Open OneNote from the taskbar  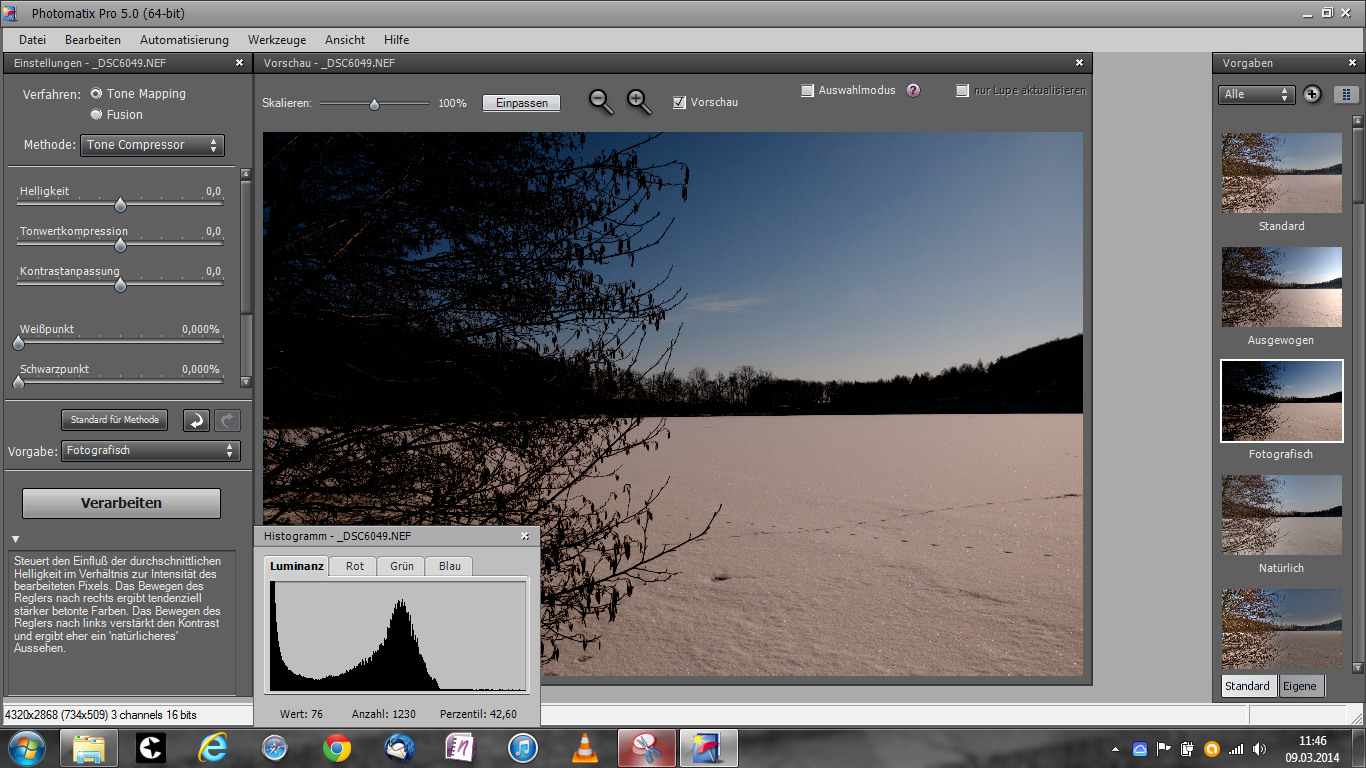(461, 748)
